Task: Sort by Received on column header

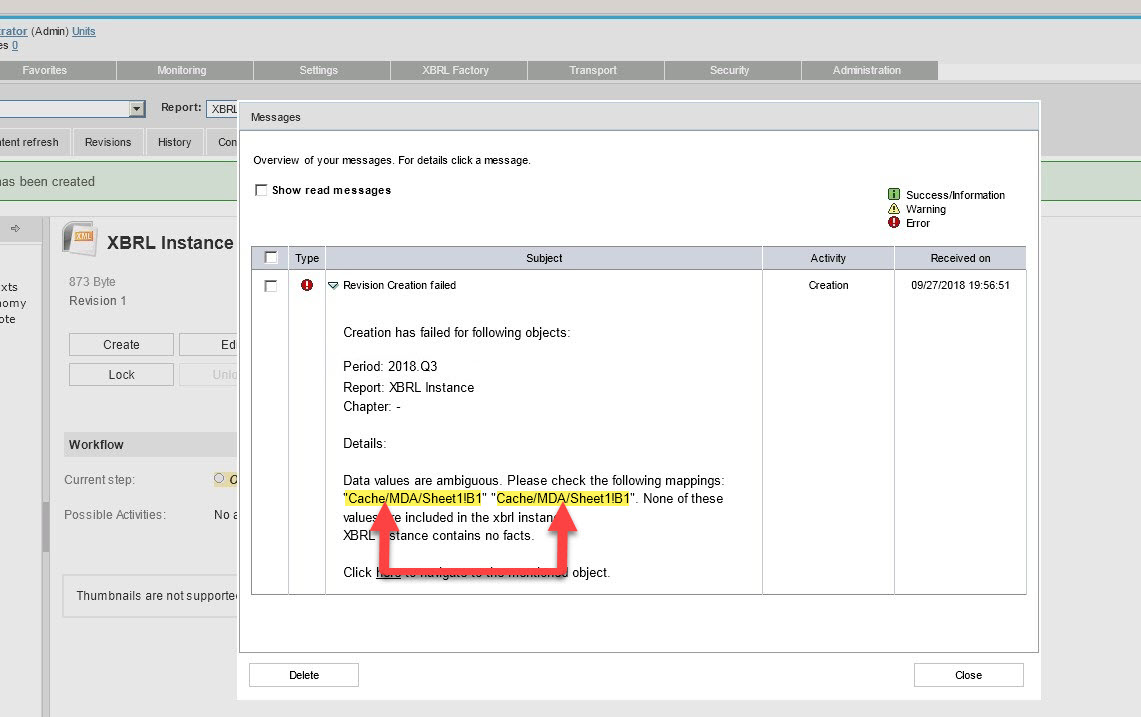Action: coord(960,258)
